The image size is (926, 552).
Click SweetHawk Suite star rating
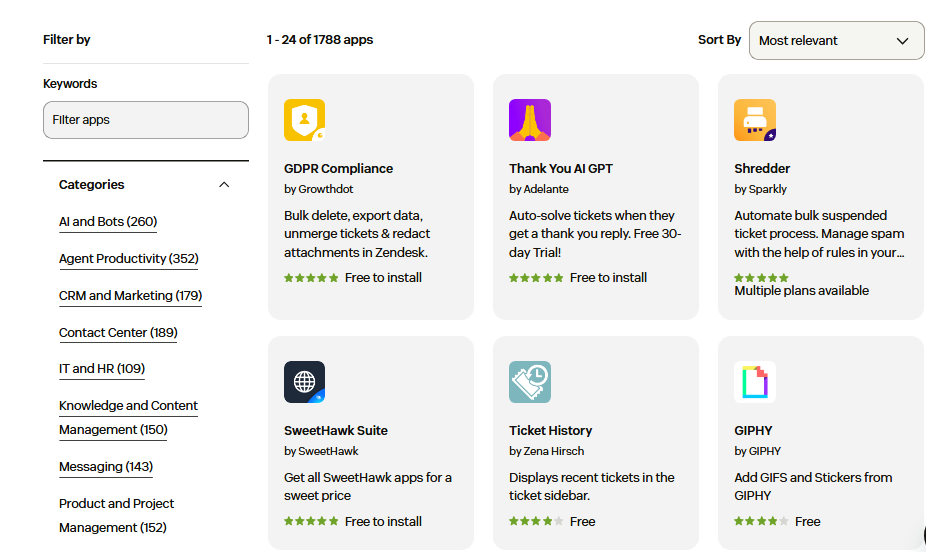click(311, 521)
